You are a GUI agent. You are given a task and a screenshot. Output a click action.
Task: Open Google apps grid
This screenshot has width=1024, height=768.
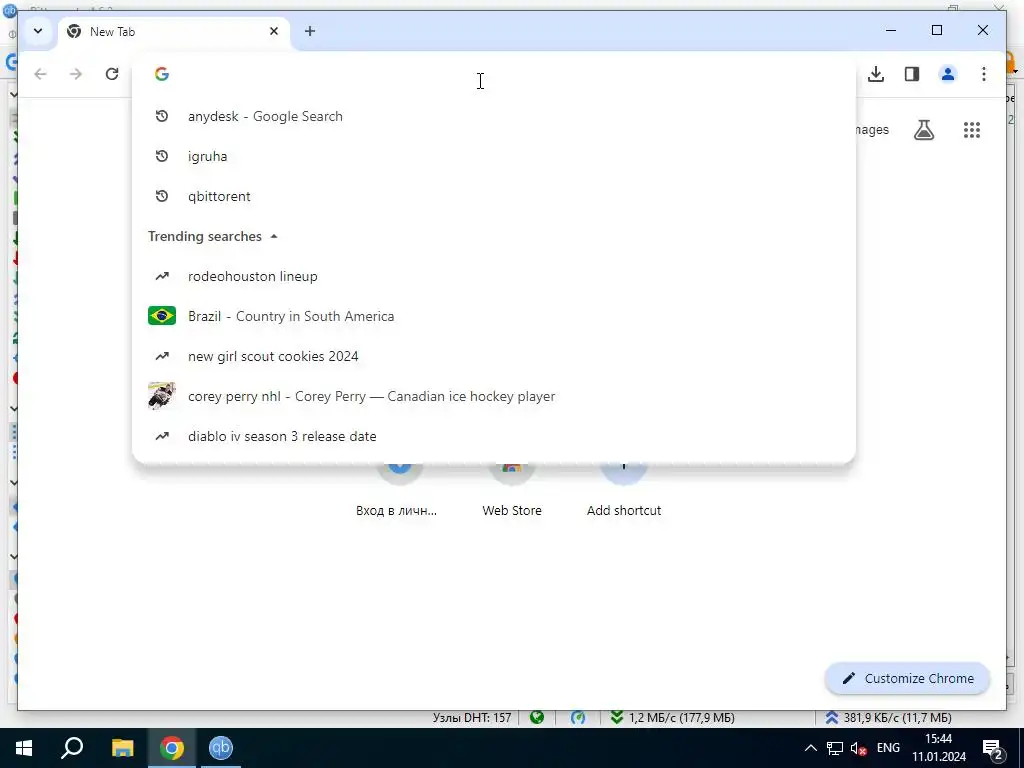[972, 130]
